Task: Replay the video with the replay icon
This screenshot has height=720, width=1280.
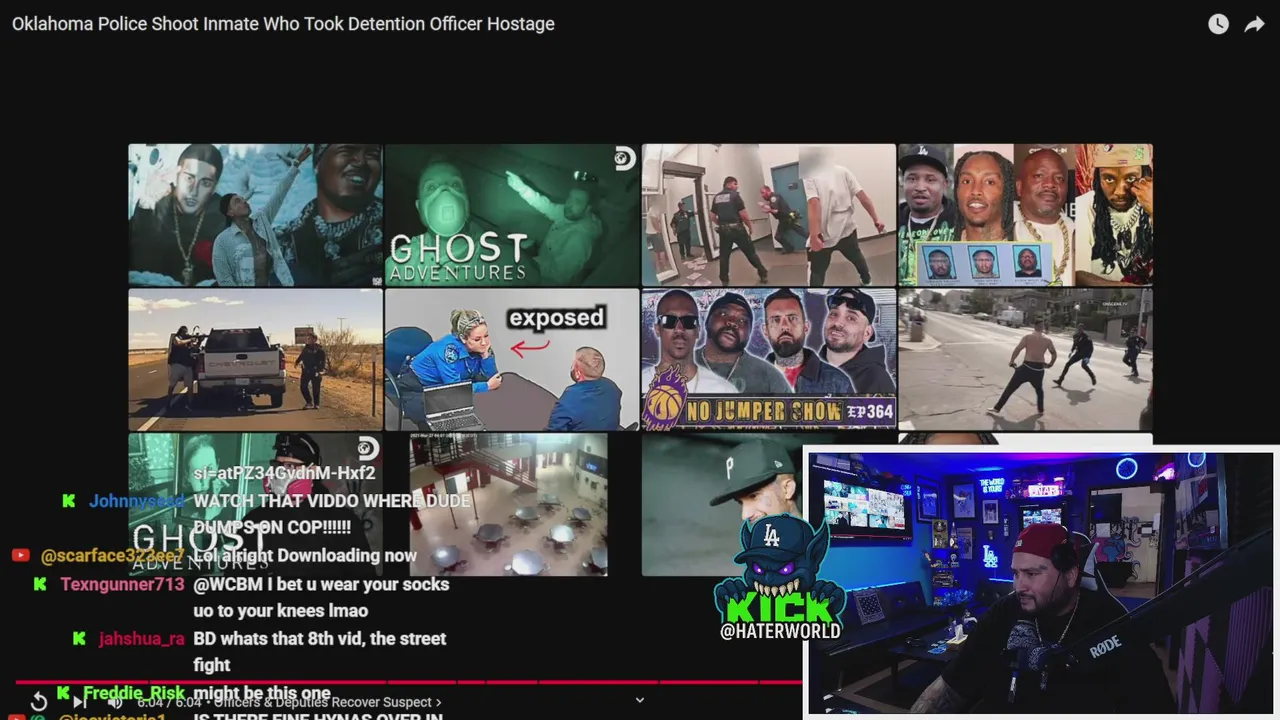Action: (x=39, y=702)
